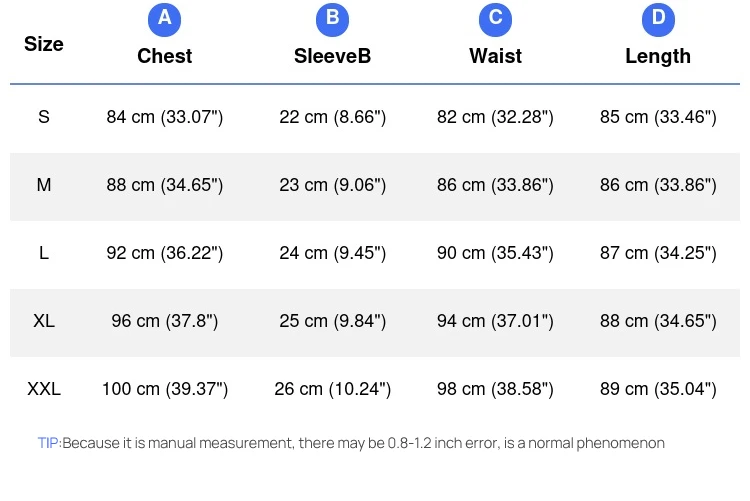Choose the XL size row label
Viewport: 750px width, 501px height.
pyautogui.click(x=44, y=321)
